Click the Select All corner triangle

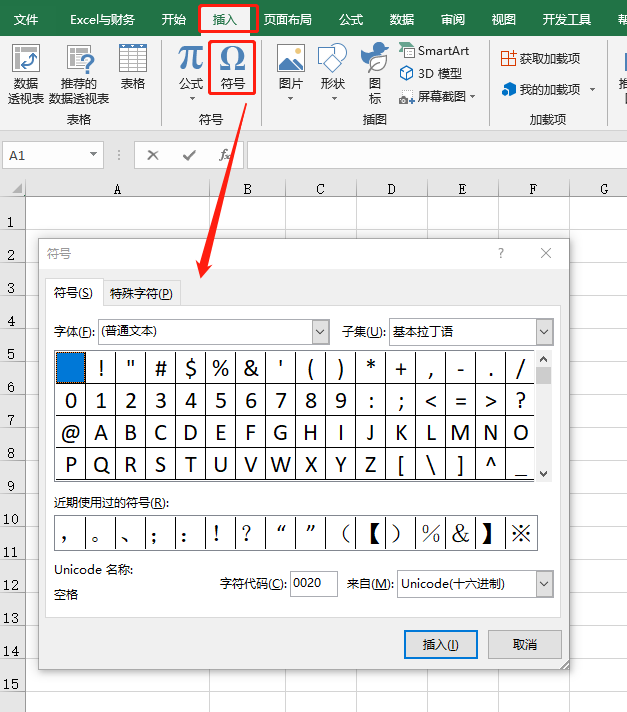[16, 188]
